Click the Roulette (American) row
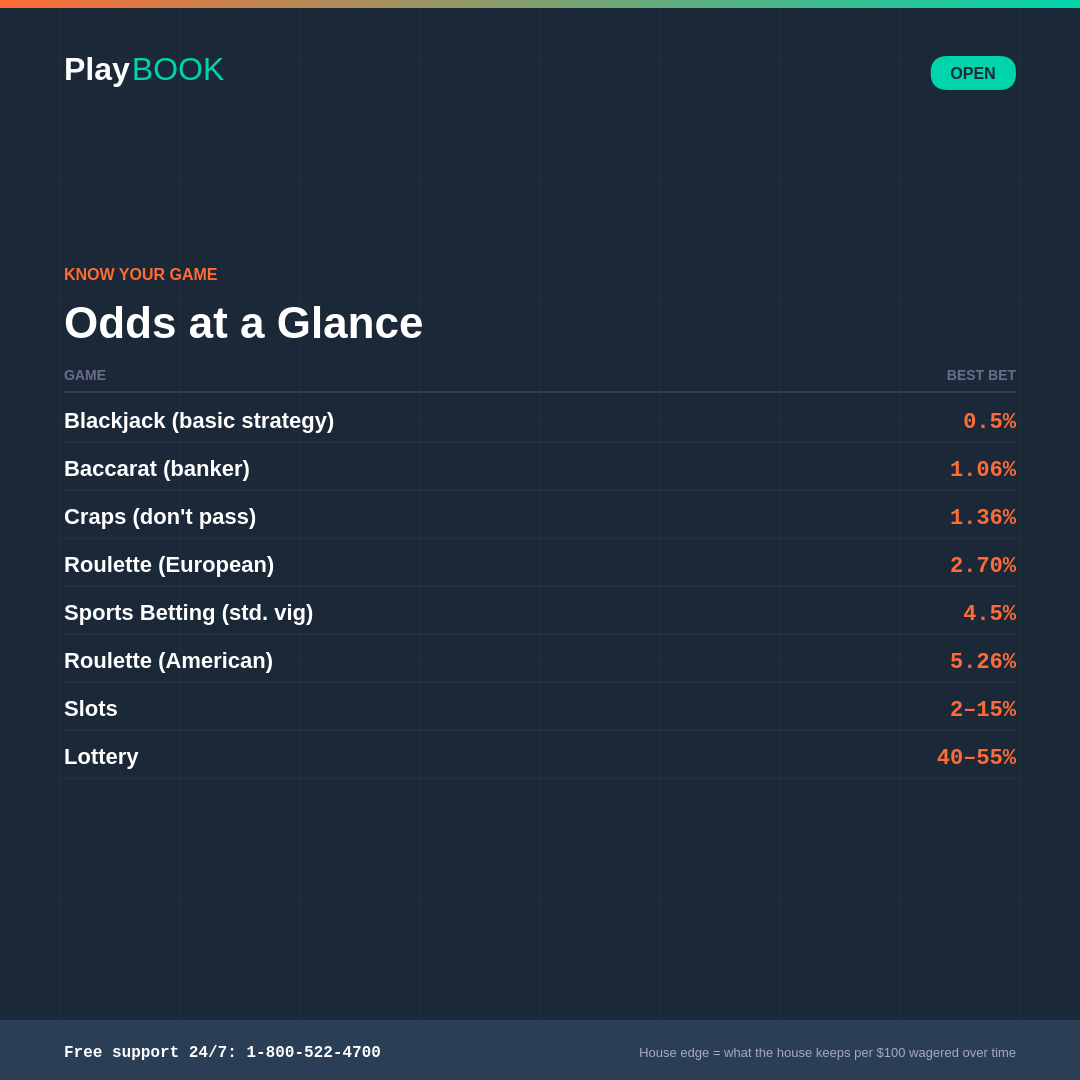The width and height of the screenshot is (1080, 1080). 168,660
